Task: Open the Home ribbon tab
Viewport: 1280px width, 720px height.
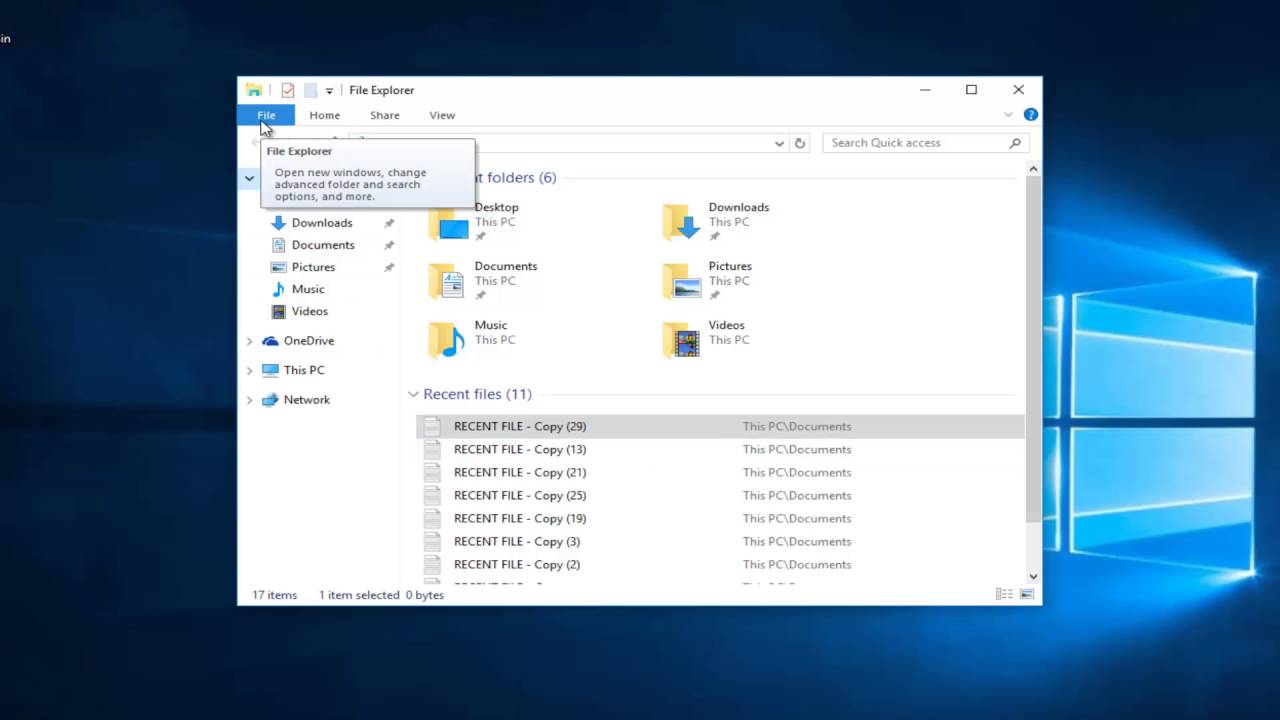Action: tap(324, 115)
